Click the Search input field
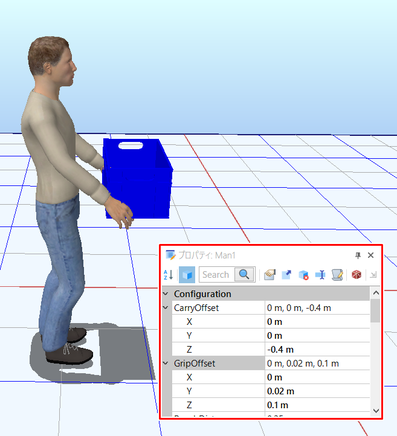The height and width of the screenshot is (436, 397). click(x=217, y=275)
